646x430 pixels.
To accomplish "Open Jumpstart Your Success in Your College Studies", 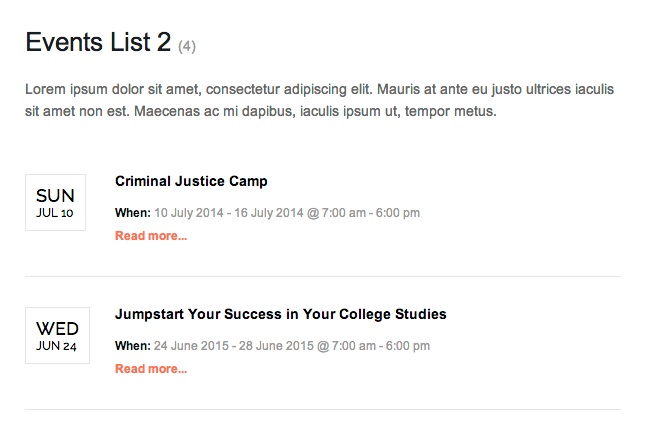I will [x=280, y=314].
